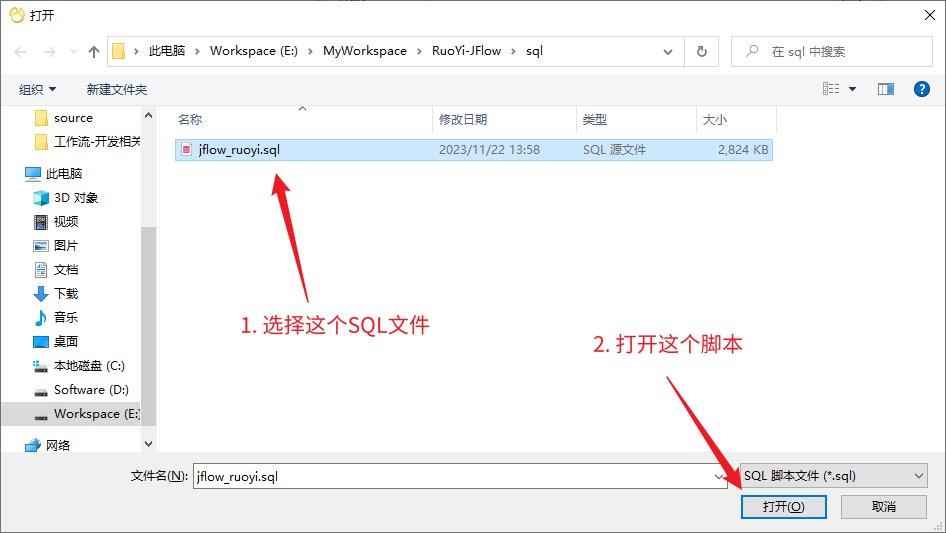946x533 pixels.
Task: Open 本地磁盘 (C:) drive
Action: tap(88, 366)
